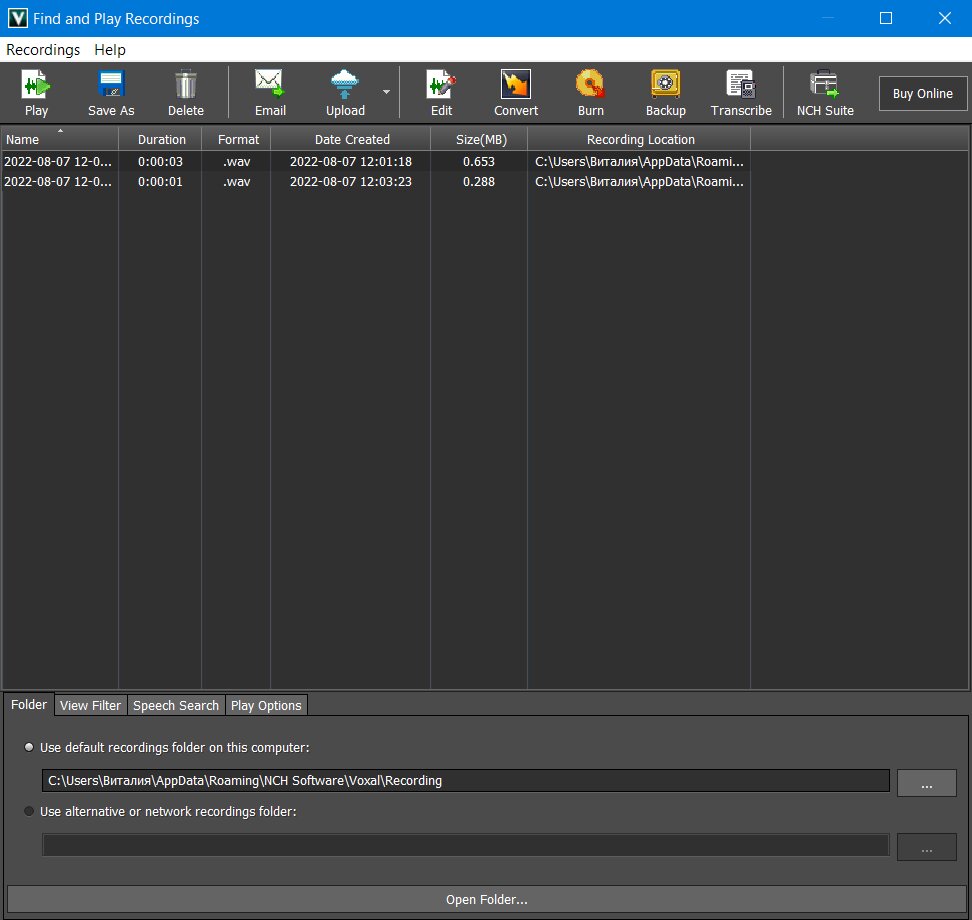Open the Recordings menu

[x=43, y=50]
